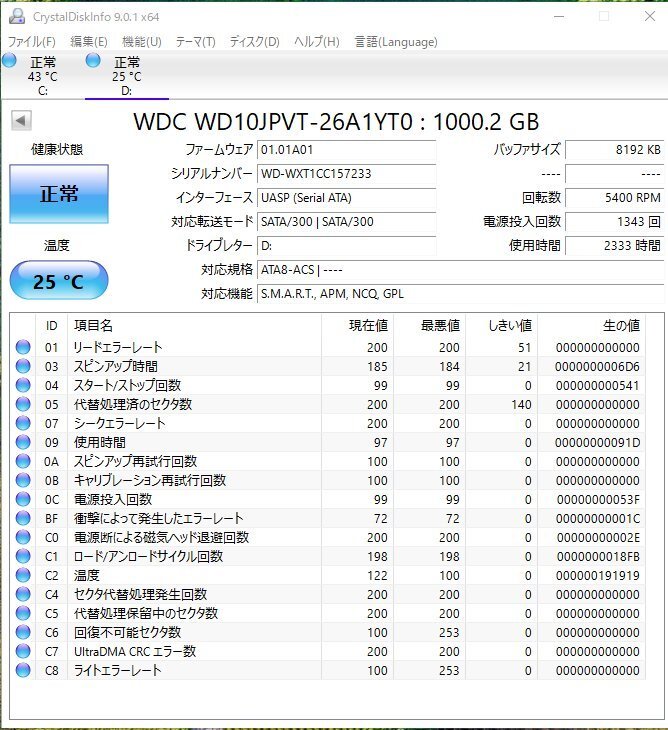Screen dimensions: 668x730
Task: Click the buffer size value 8192 KB
Action: (614, 150)
